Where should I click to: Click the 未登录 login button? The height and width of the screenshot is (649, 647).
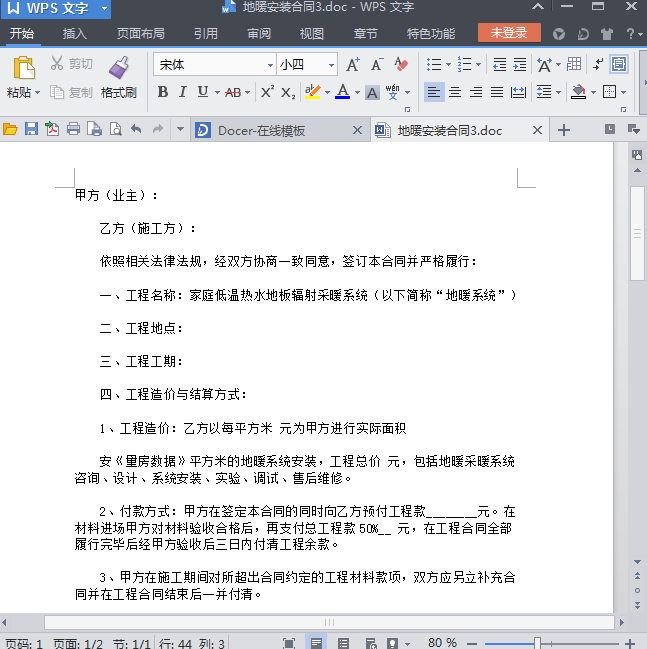click(509, 33)
